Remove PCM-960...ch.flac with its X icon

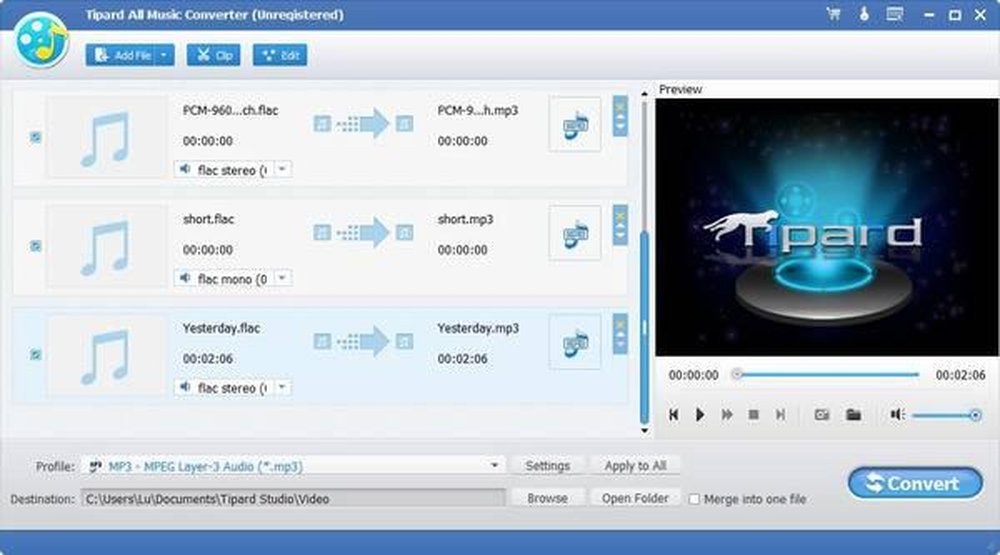[x=620, y=106]
